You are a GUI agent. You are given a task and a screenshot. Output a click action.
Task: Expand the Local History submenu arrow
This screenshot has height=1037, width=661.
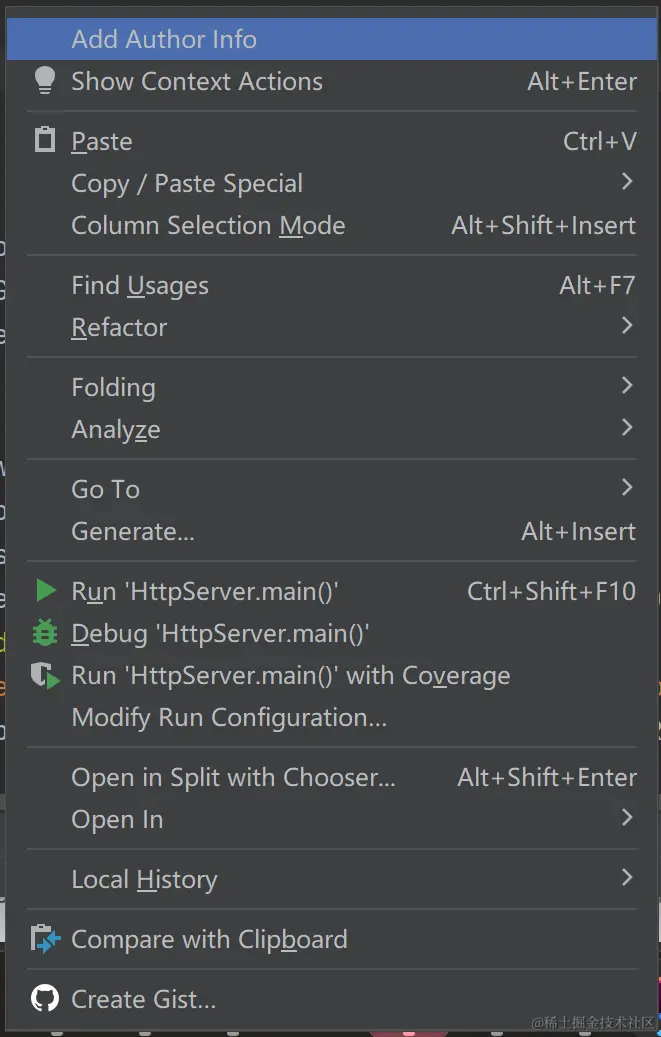pyautogui.click(x=627, y=878)
